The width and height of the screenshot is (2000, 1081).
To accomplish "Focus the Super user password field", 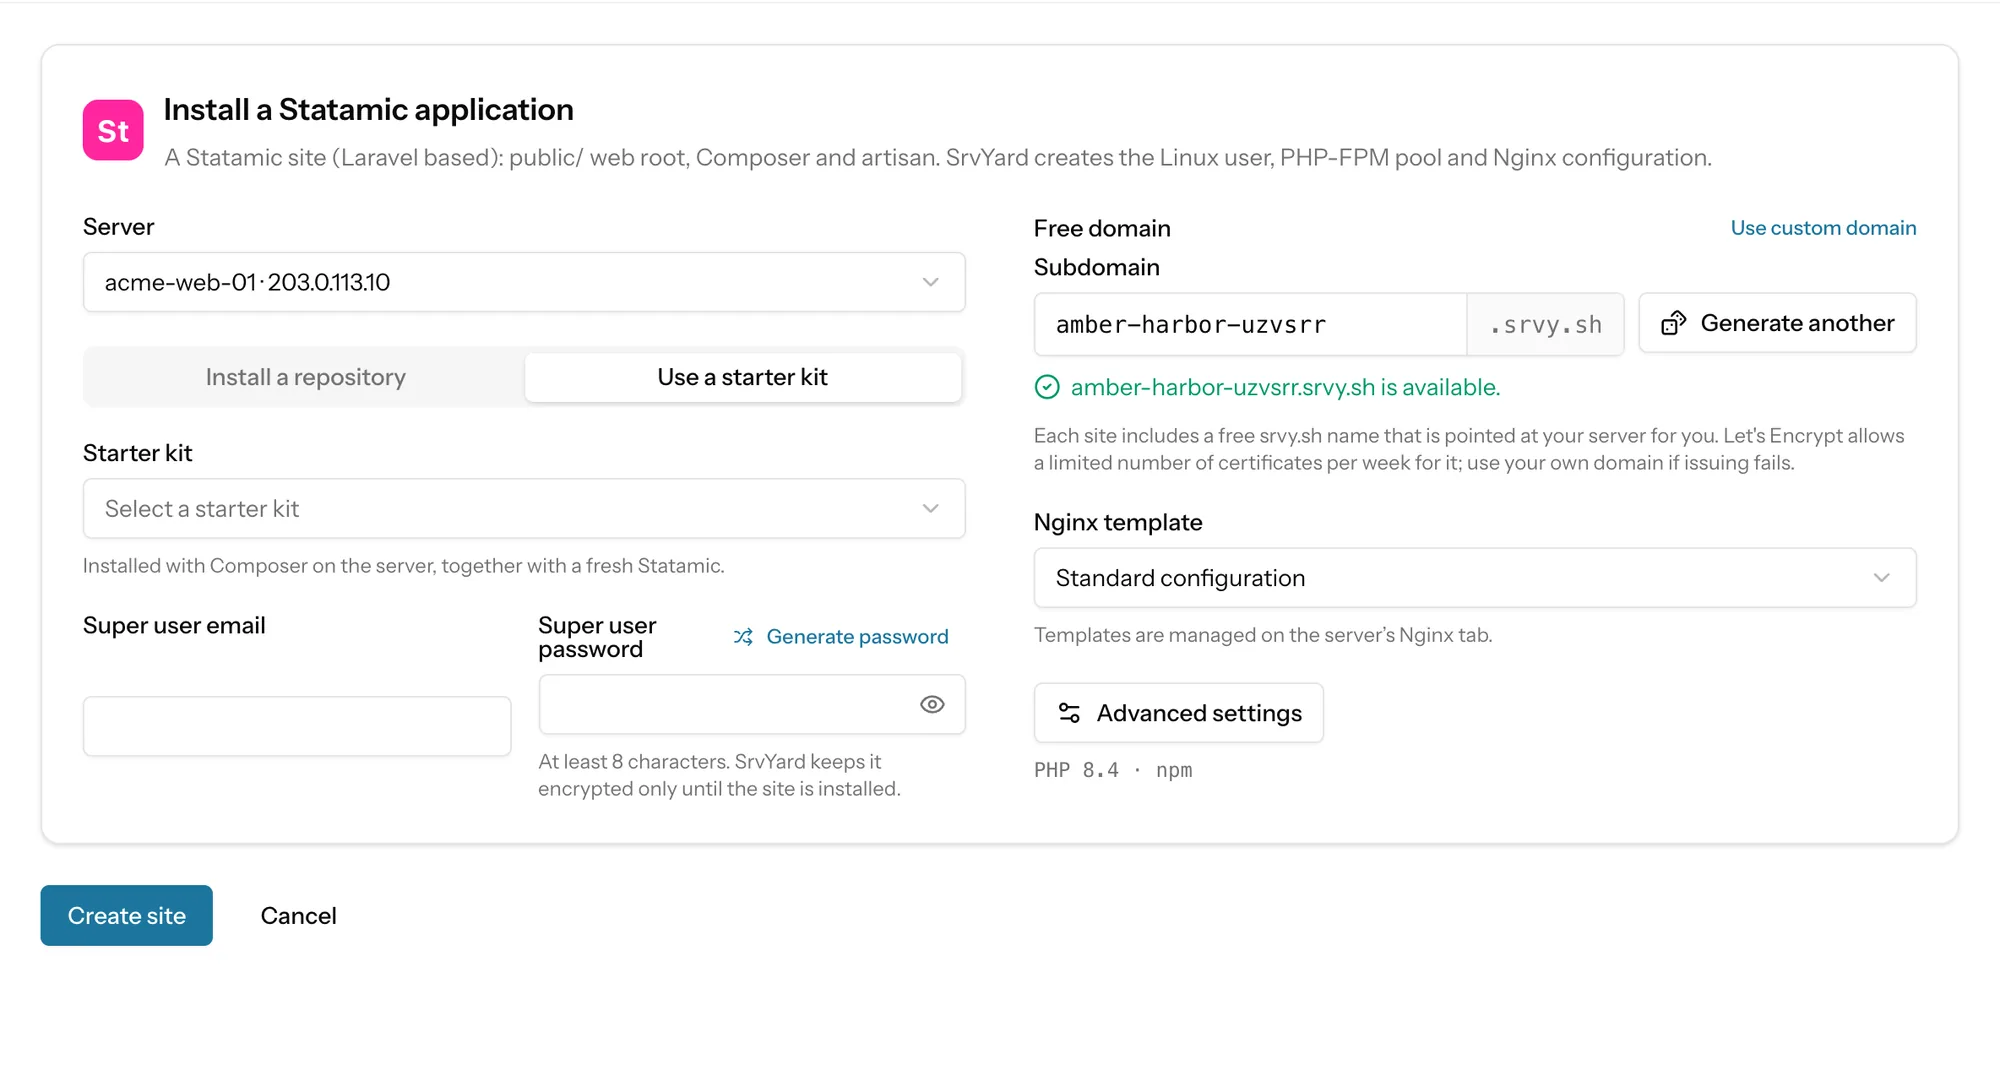I will tap(752, 705).
